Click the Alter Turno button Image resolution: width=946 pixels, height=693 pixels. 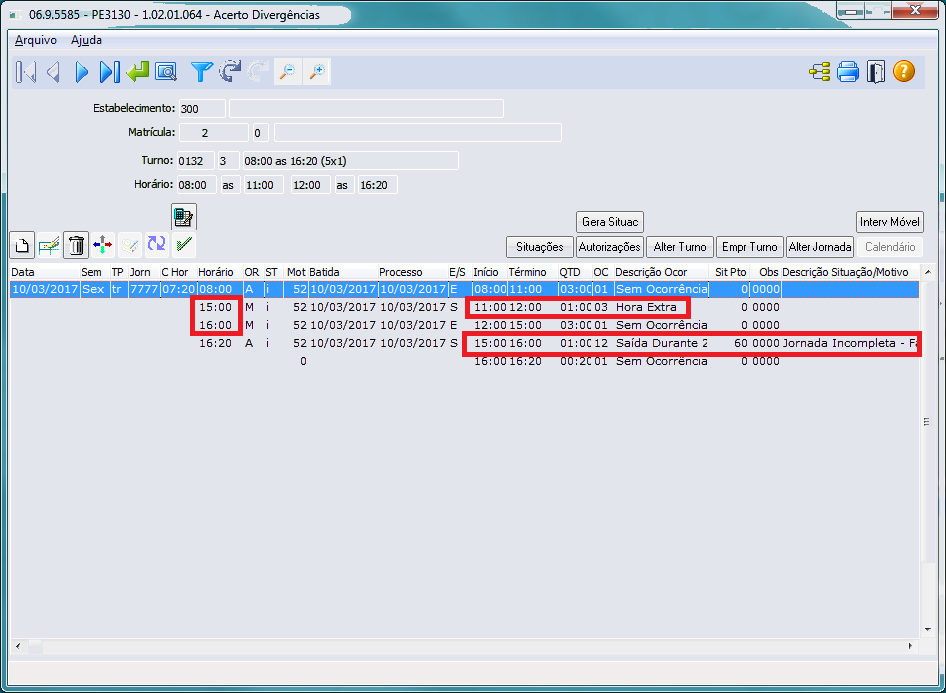coord(680,247)
